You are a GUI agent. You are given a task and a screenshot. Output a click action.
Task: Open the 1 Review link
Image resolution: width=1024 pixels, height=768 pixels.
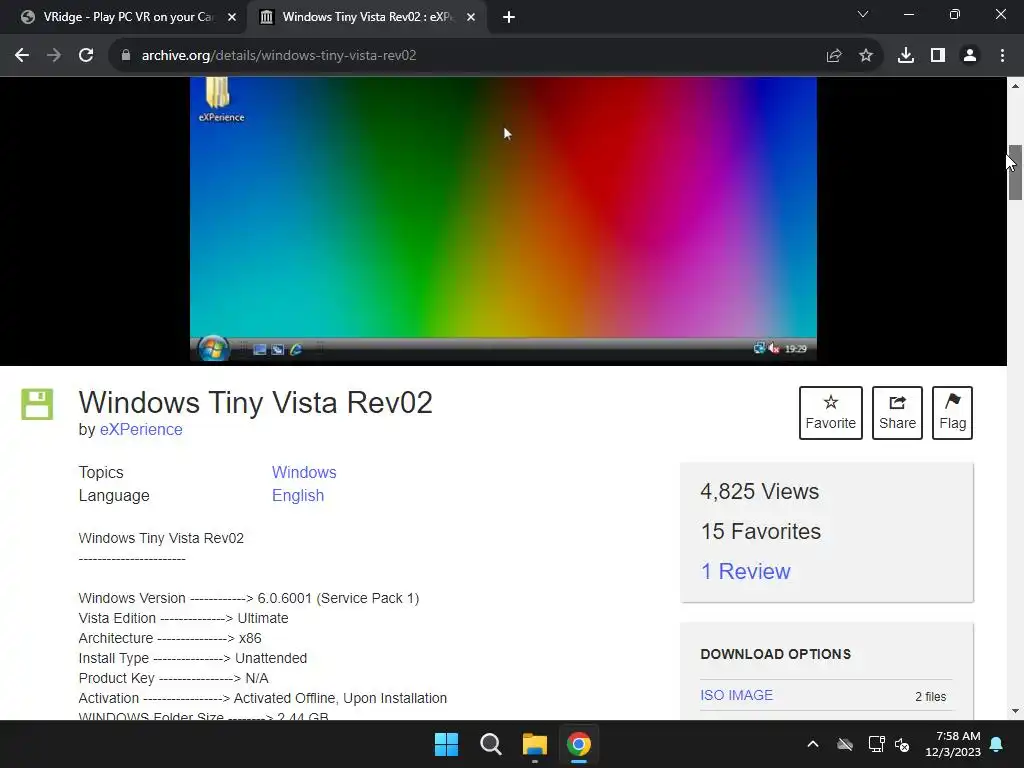745,571
